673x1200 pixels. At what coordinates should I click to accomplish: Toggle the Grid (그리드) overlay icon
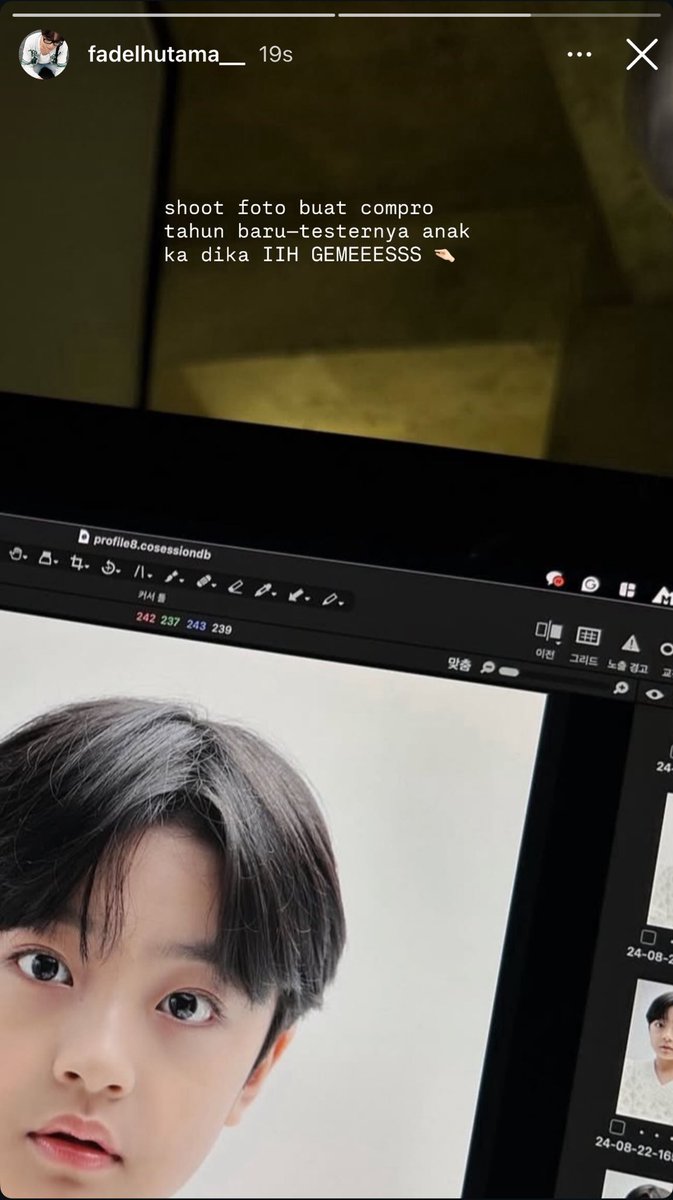coord(588,636)
